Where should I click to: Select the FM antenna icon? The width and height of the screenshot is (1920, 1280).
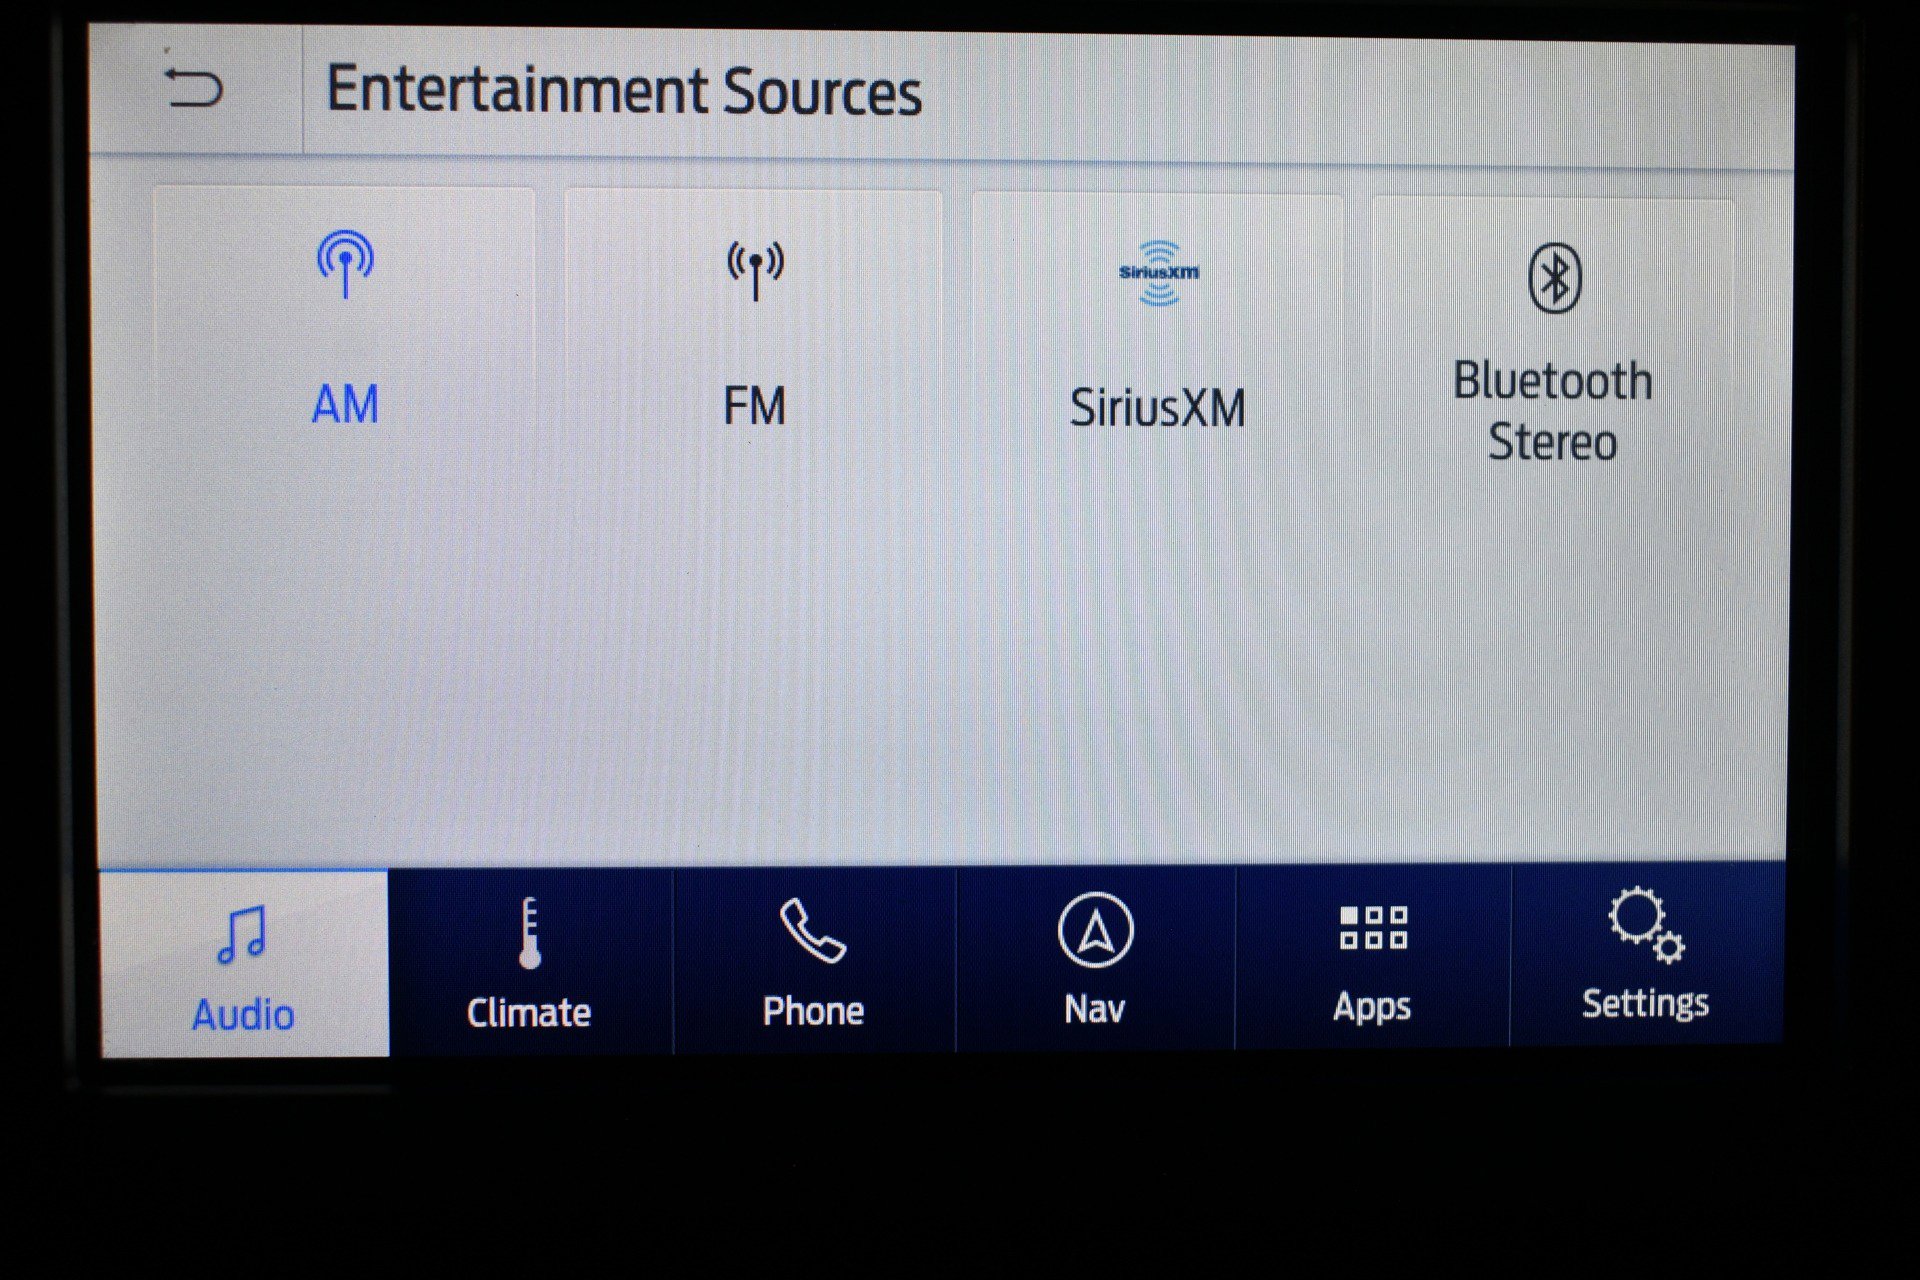coord(755,270)
